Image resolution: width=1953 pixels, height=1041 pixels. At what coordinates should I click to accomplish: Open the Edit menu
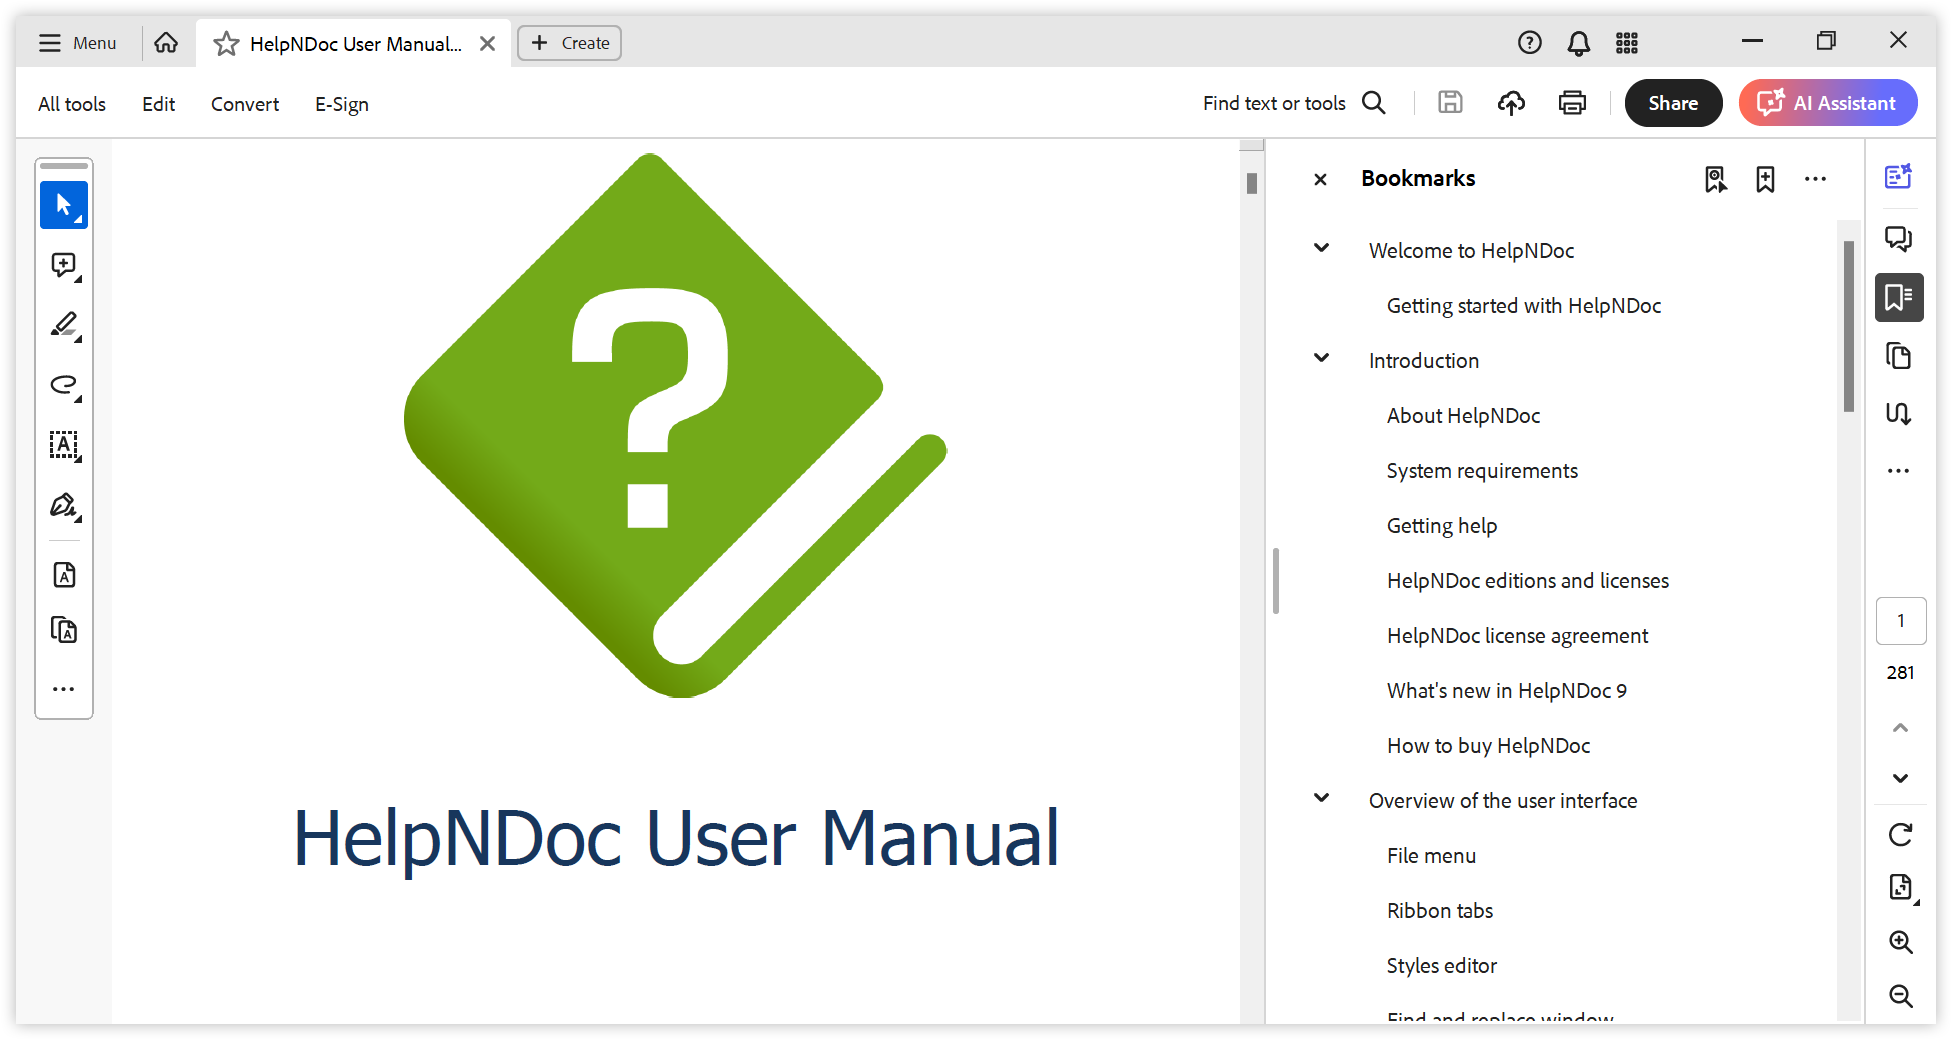click(158, 104)
